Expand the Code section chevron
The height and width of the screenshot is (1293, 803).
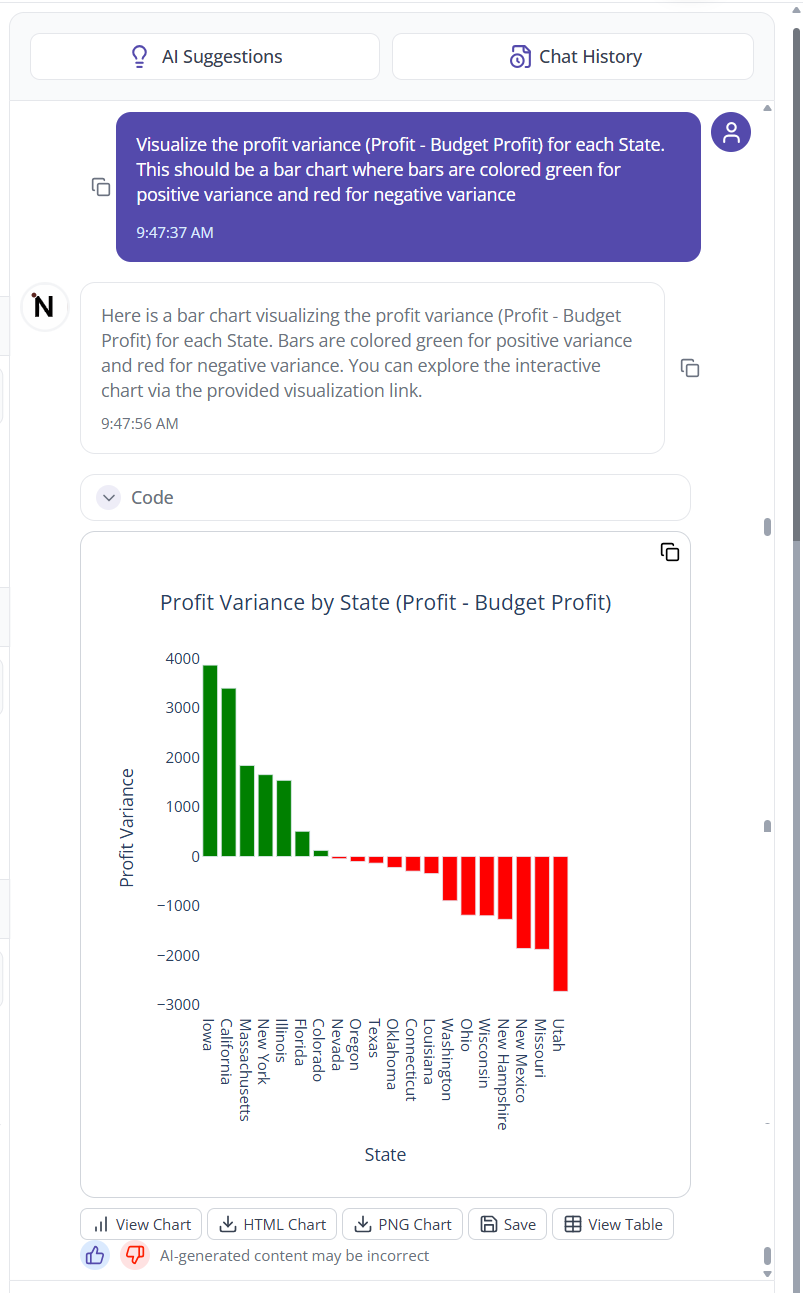click(109, 498)
